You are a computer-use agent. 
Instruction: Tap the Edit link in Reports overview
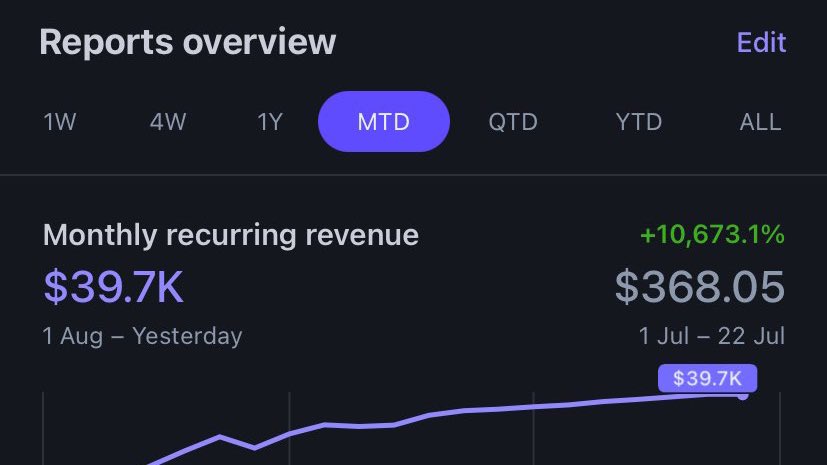761,42
